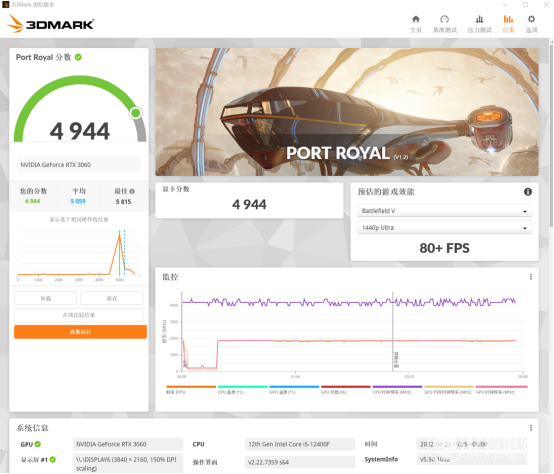The height and width of the screenshot is (474, 554).
Task: Open the system info three-dot menu
Action: (x=531, y=428)
